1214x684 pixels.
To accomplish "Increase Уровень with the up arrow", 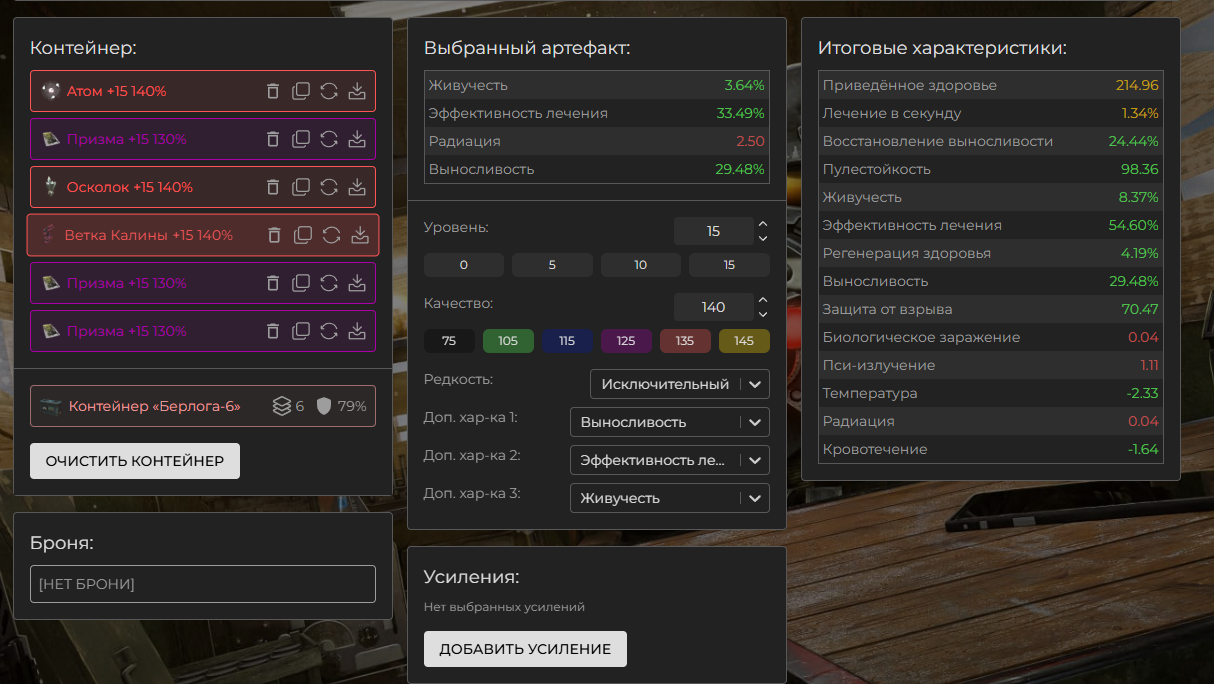I will click(x=763, y=224).
